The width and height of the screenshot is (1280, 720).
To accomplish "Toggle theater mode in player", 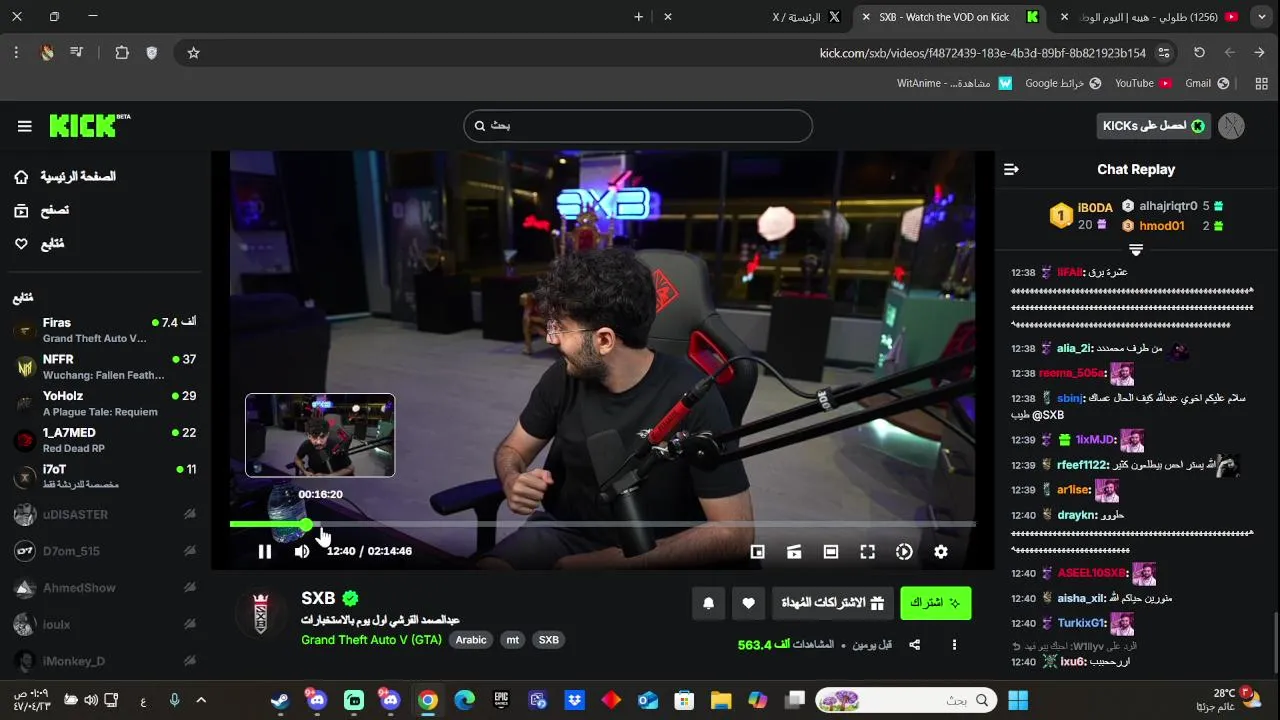I will (831, 551).
